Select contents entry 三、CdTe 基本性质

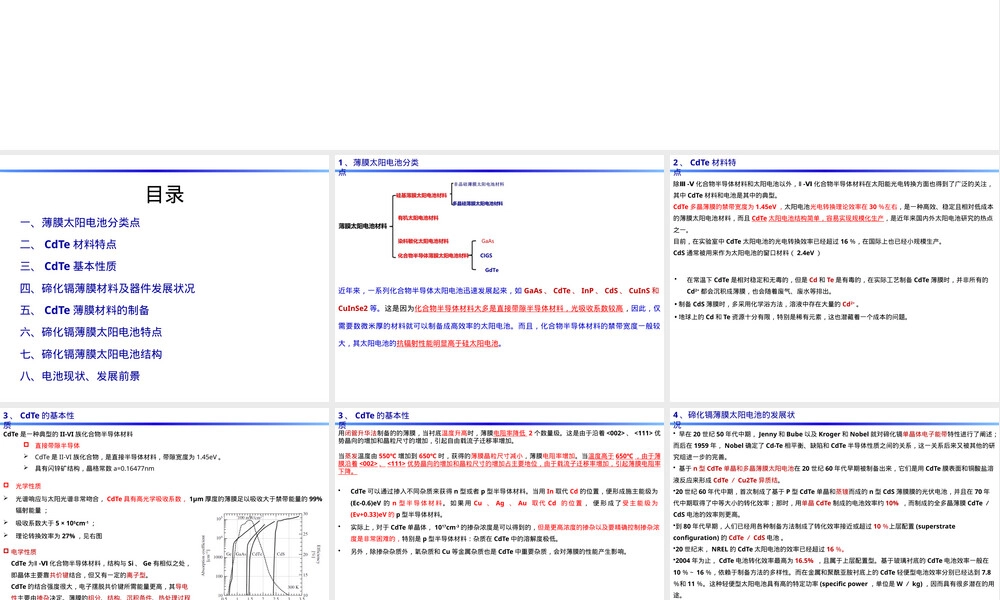pyautogui.click(x=68, y=266)
